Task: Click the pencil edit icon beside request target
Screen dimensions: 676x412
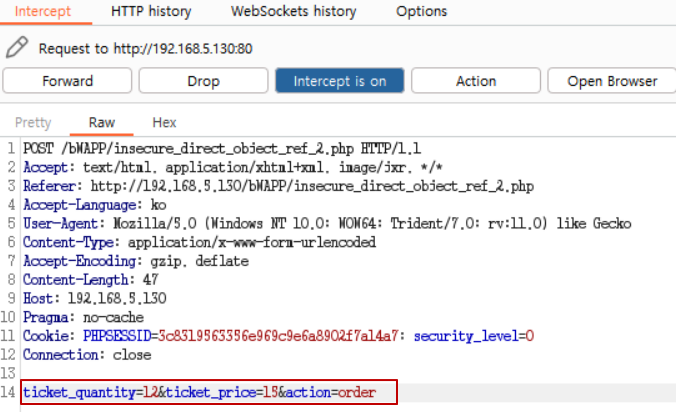Action: (17, 47)
